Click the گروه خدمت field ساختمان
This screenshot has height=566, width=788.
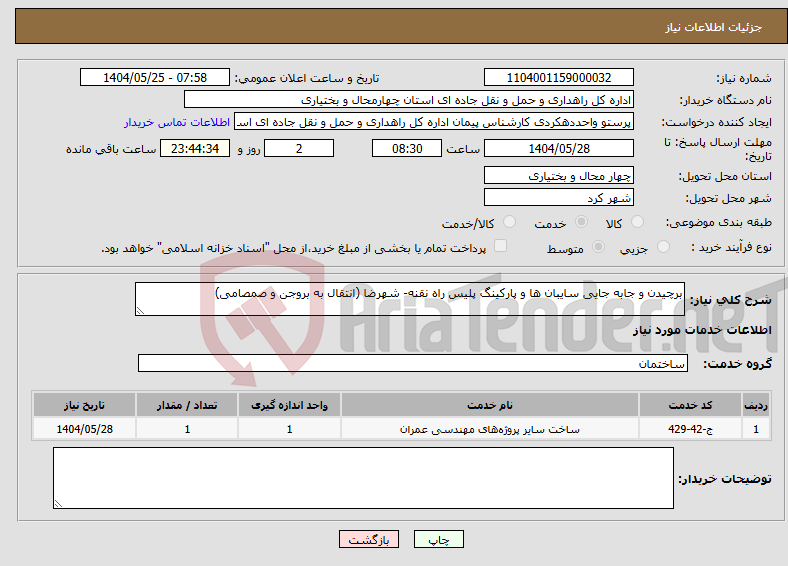pyautogui.click(x=413, y=363)
